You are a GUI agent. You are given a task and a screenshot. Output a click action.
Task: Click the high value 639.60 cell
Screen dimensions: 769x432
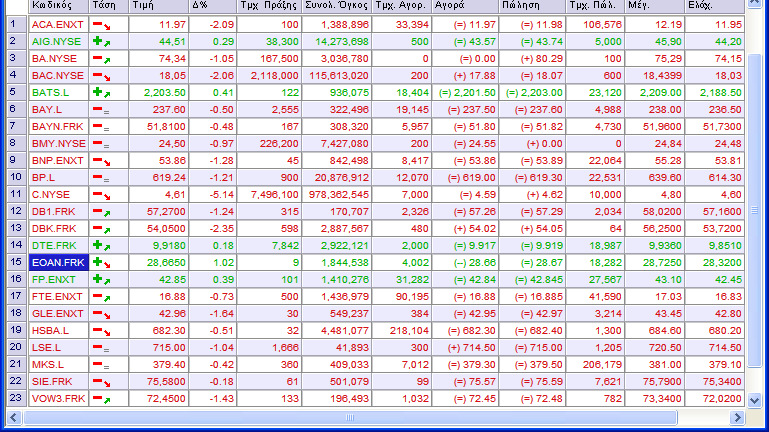coord(655,178)
